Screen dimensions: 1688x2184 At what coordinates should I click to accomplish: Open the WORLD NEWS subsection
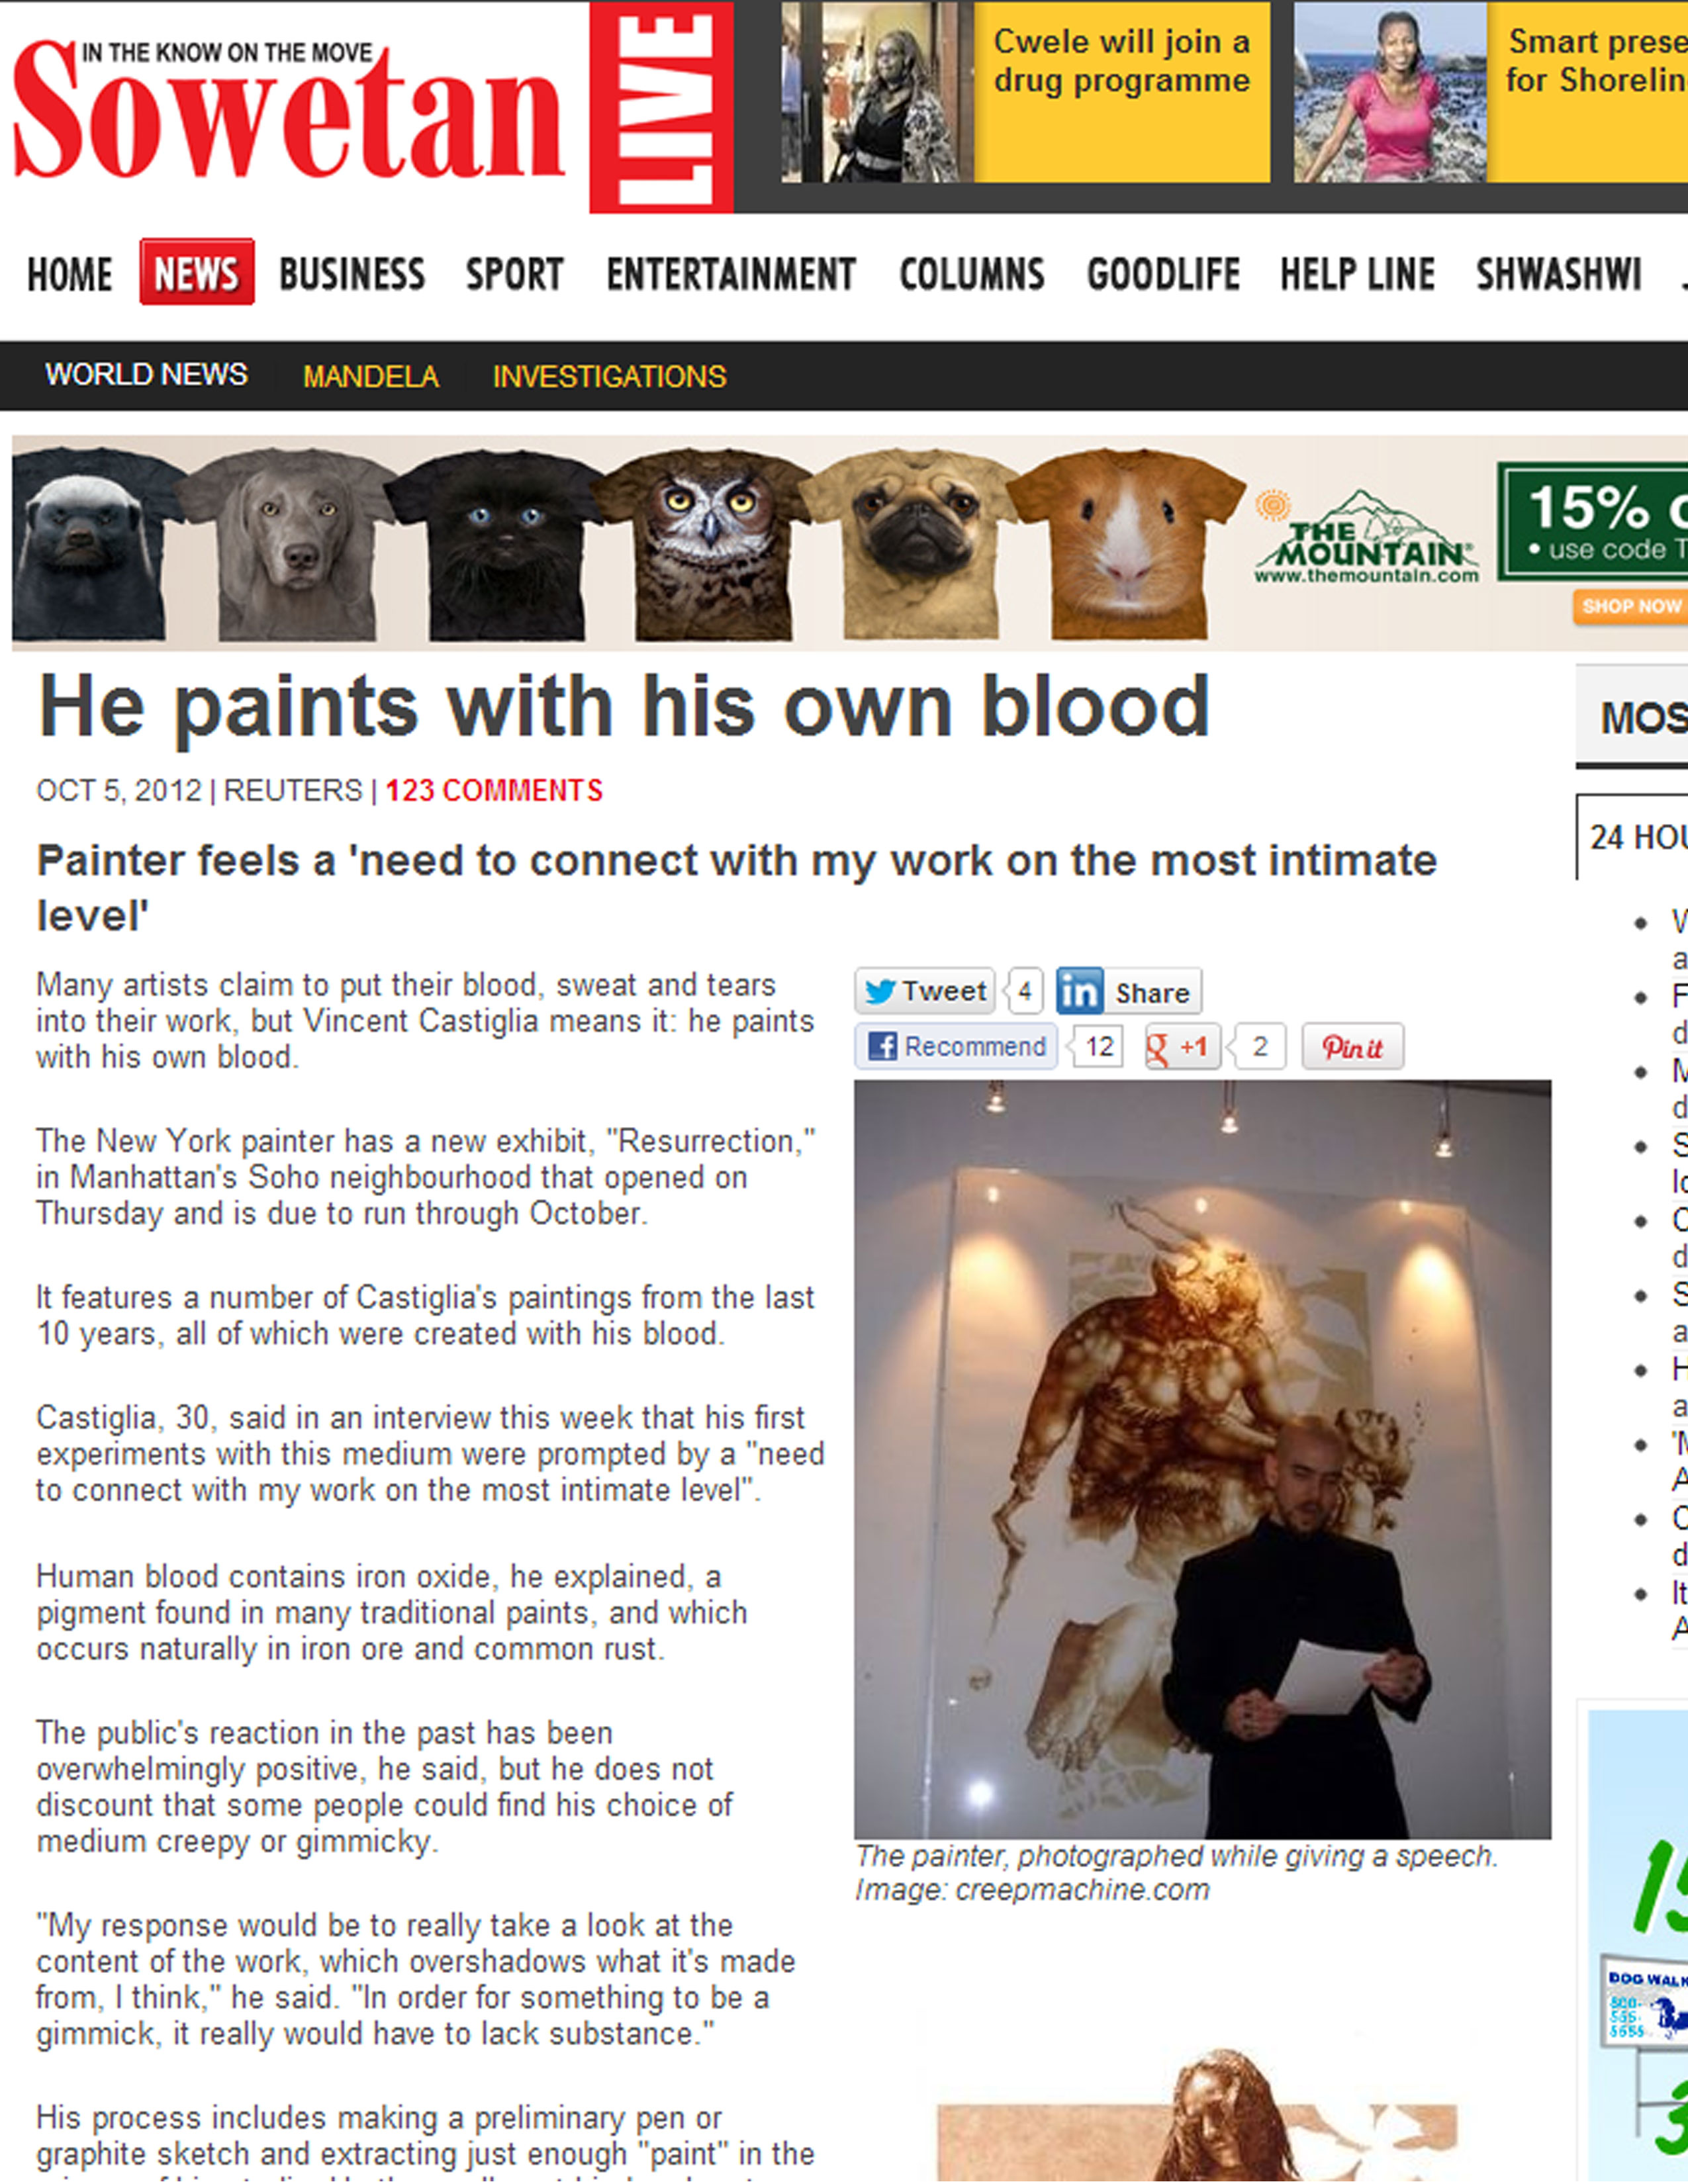point(146,374)
